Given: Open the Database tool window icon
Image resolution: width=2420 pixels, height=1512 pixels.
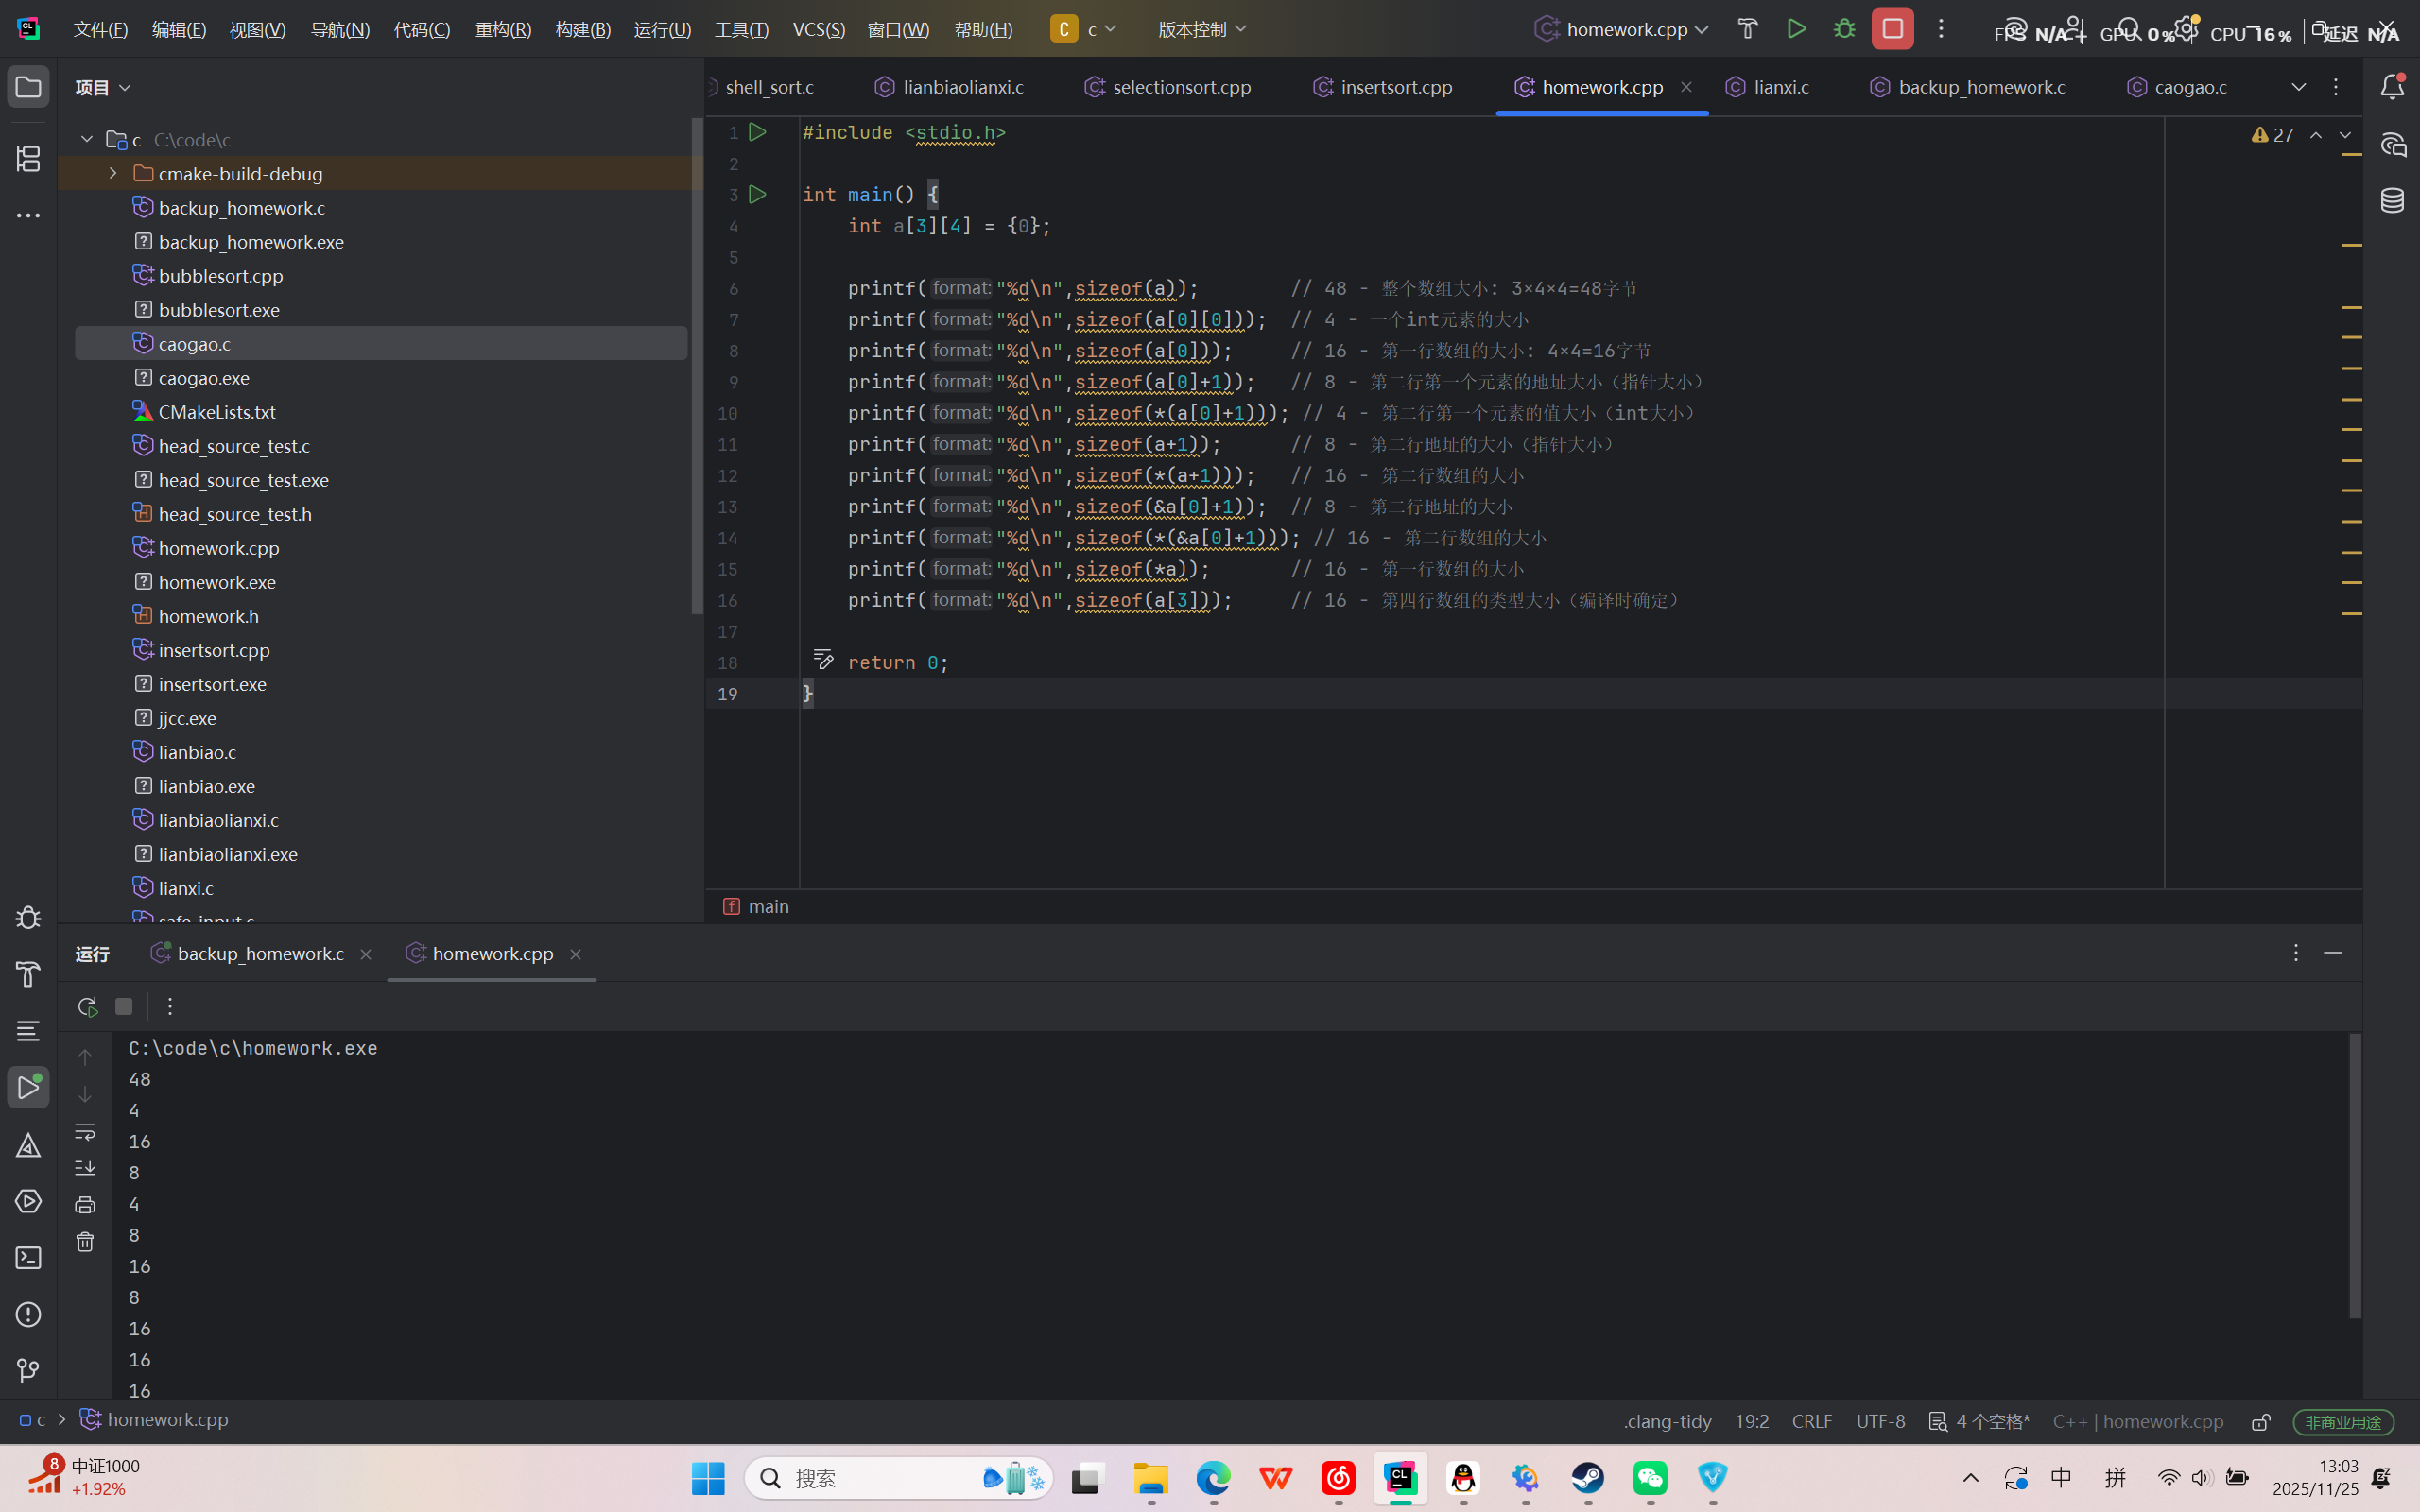Looking at the screenshot, I should point(2391,201).
